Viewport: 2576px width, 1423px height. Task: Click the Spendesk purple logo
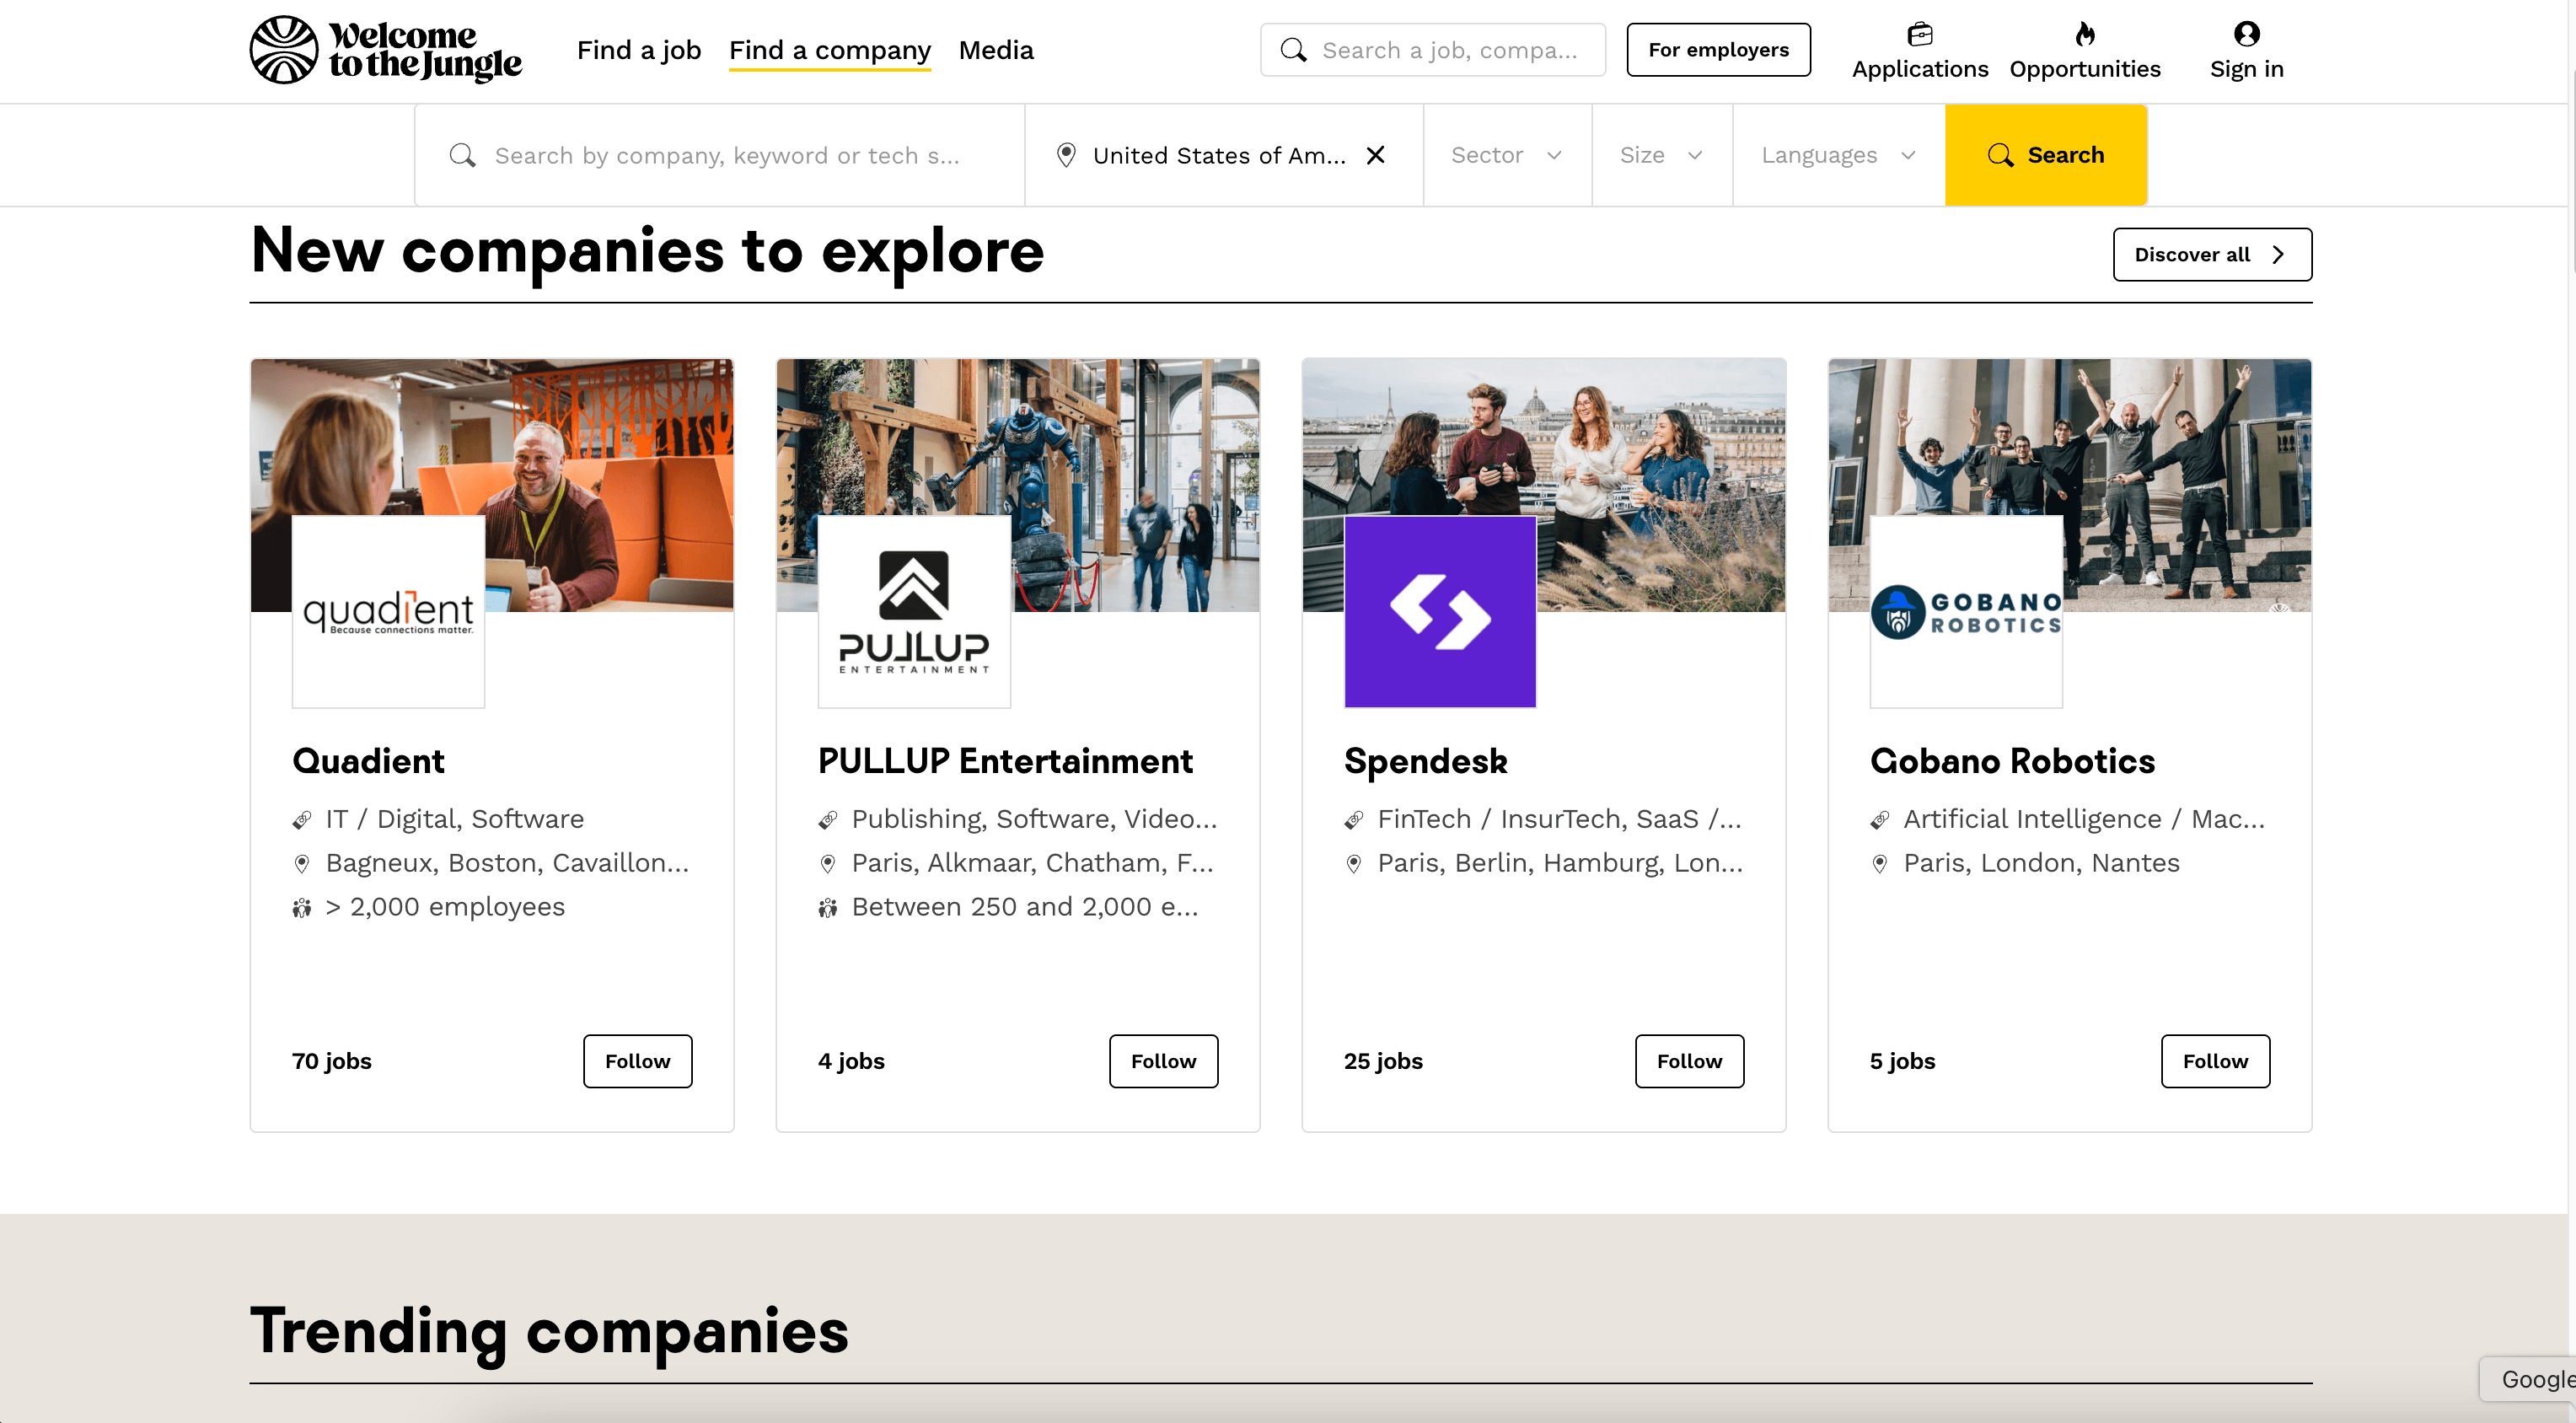coord(1439,611)
